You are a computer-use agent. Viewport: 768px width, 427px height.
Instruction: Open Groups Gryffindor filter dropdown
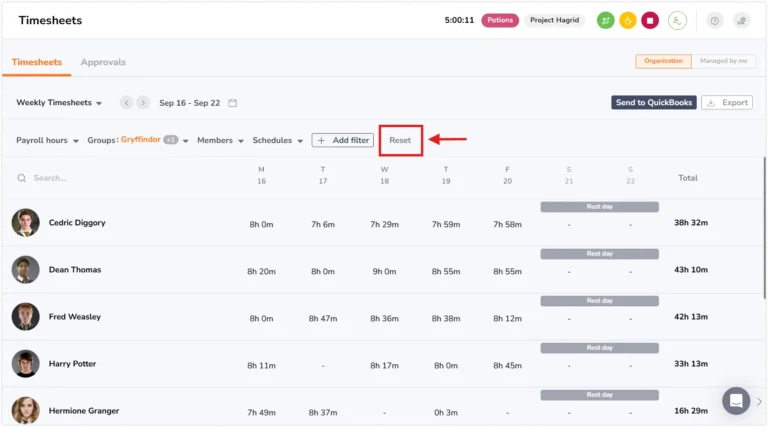tap(138, 140)
